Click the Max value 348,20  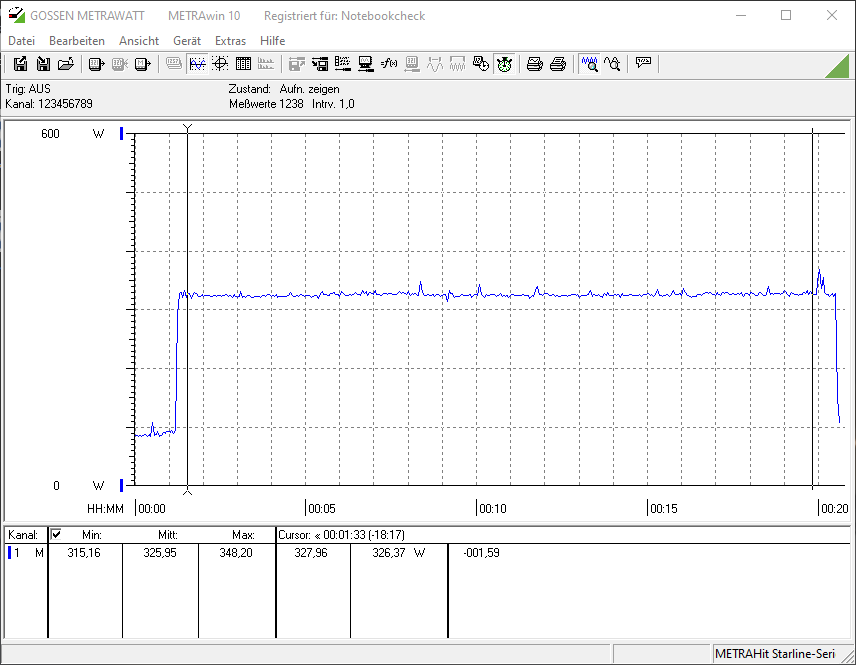[236, 553]
